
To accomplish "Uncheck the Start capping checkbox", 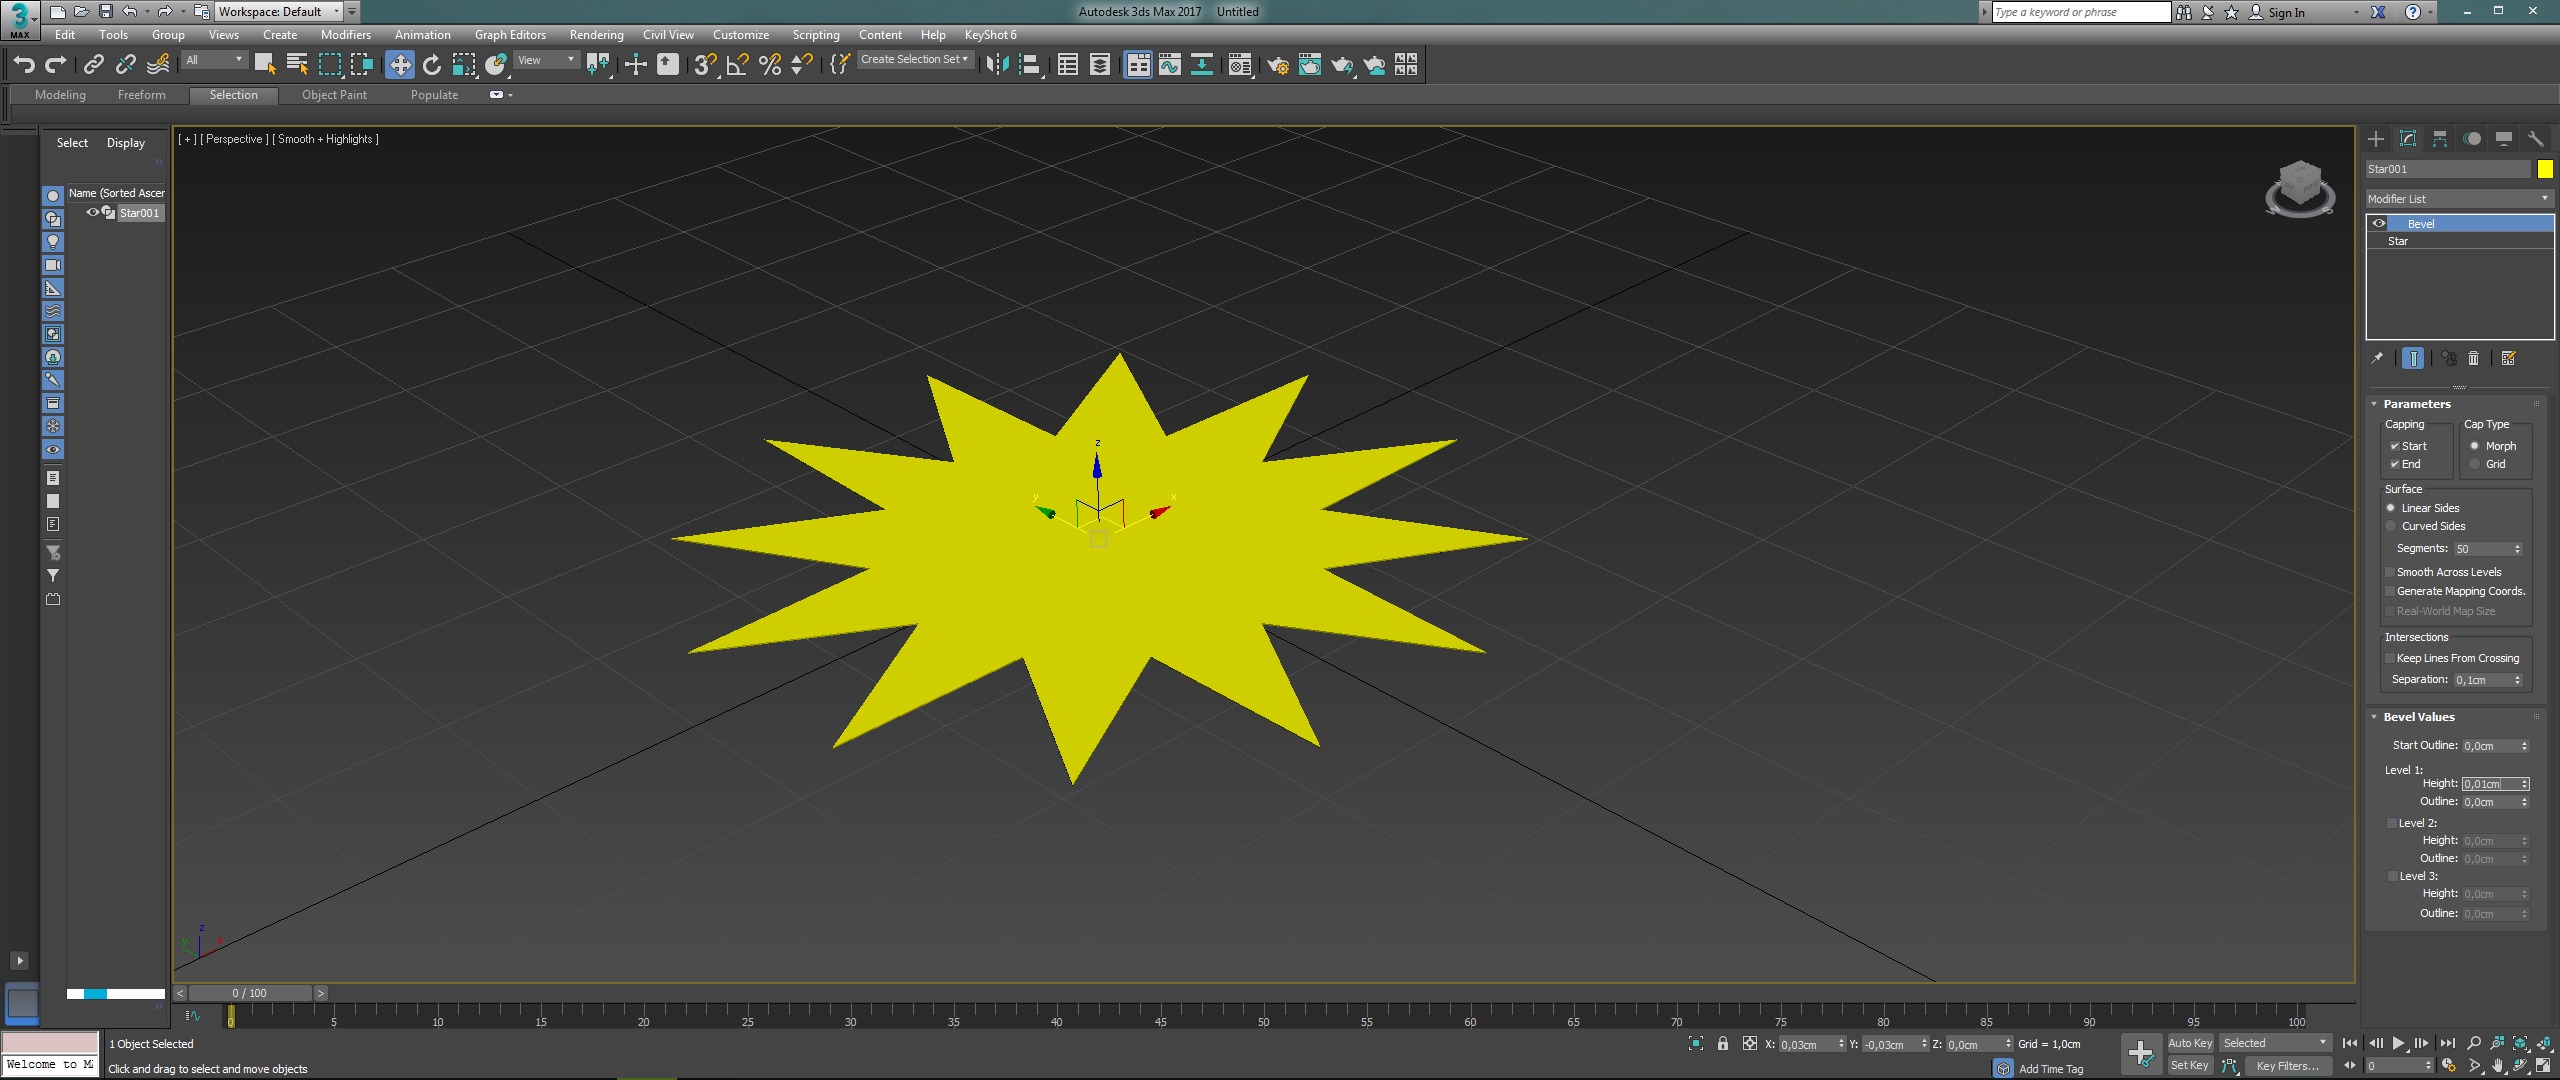I will (2395, 446).
